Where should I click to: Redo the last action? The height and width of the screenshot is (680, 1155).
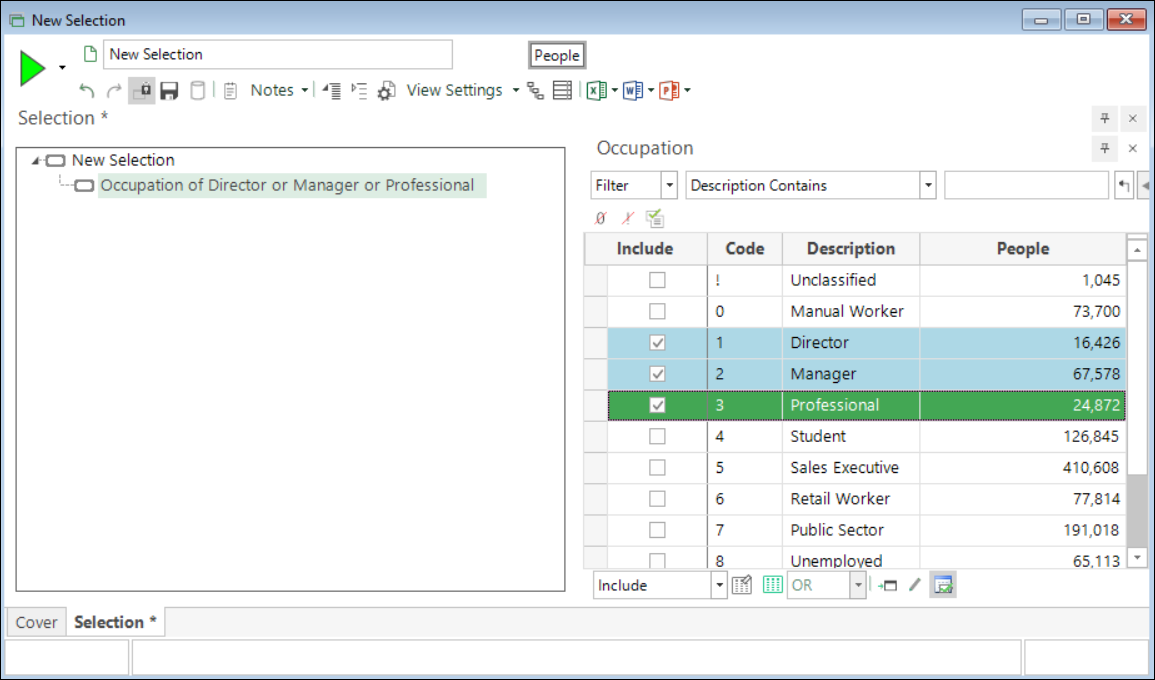pyautogui.click(x=113, y=91)
